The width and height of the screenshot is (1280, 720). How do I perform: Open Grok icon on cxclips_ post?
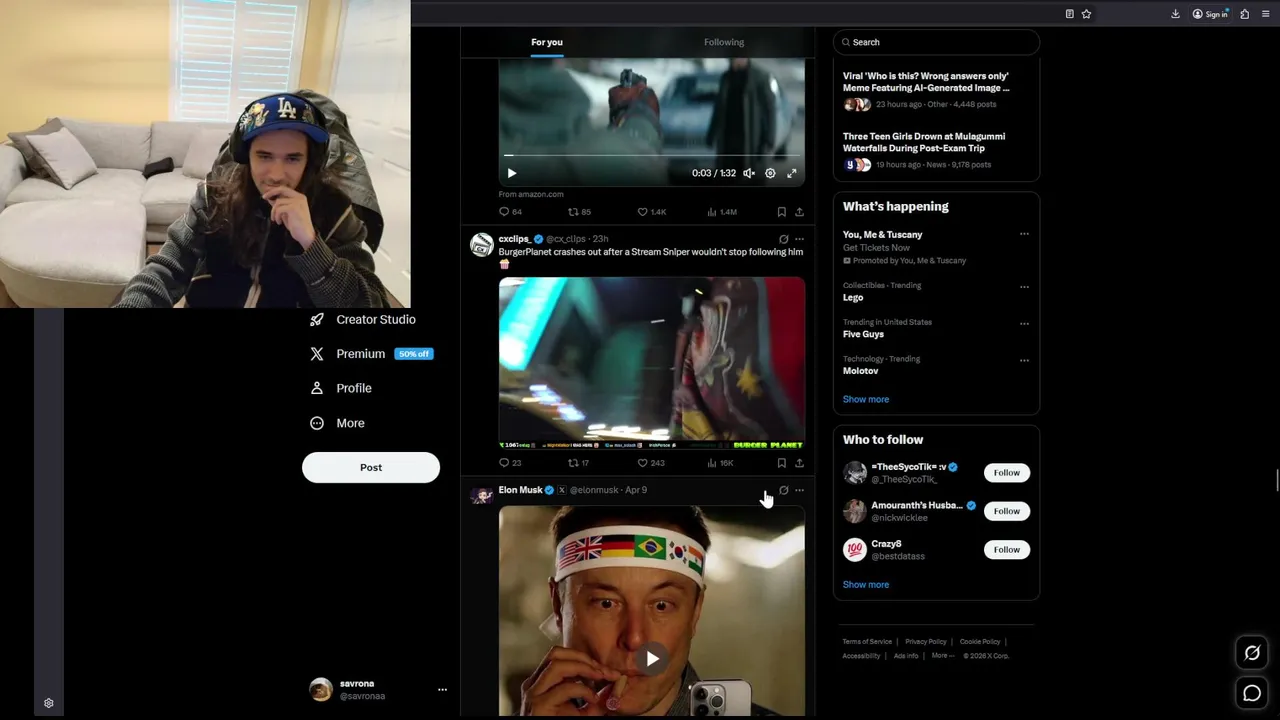coord(783,240)
